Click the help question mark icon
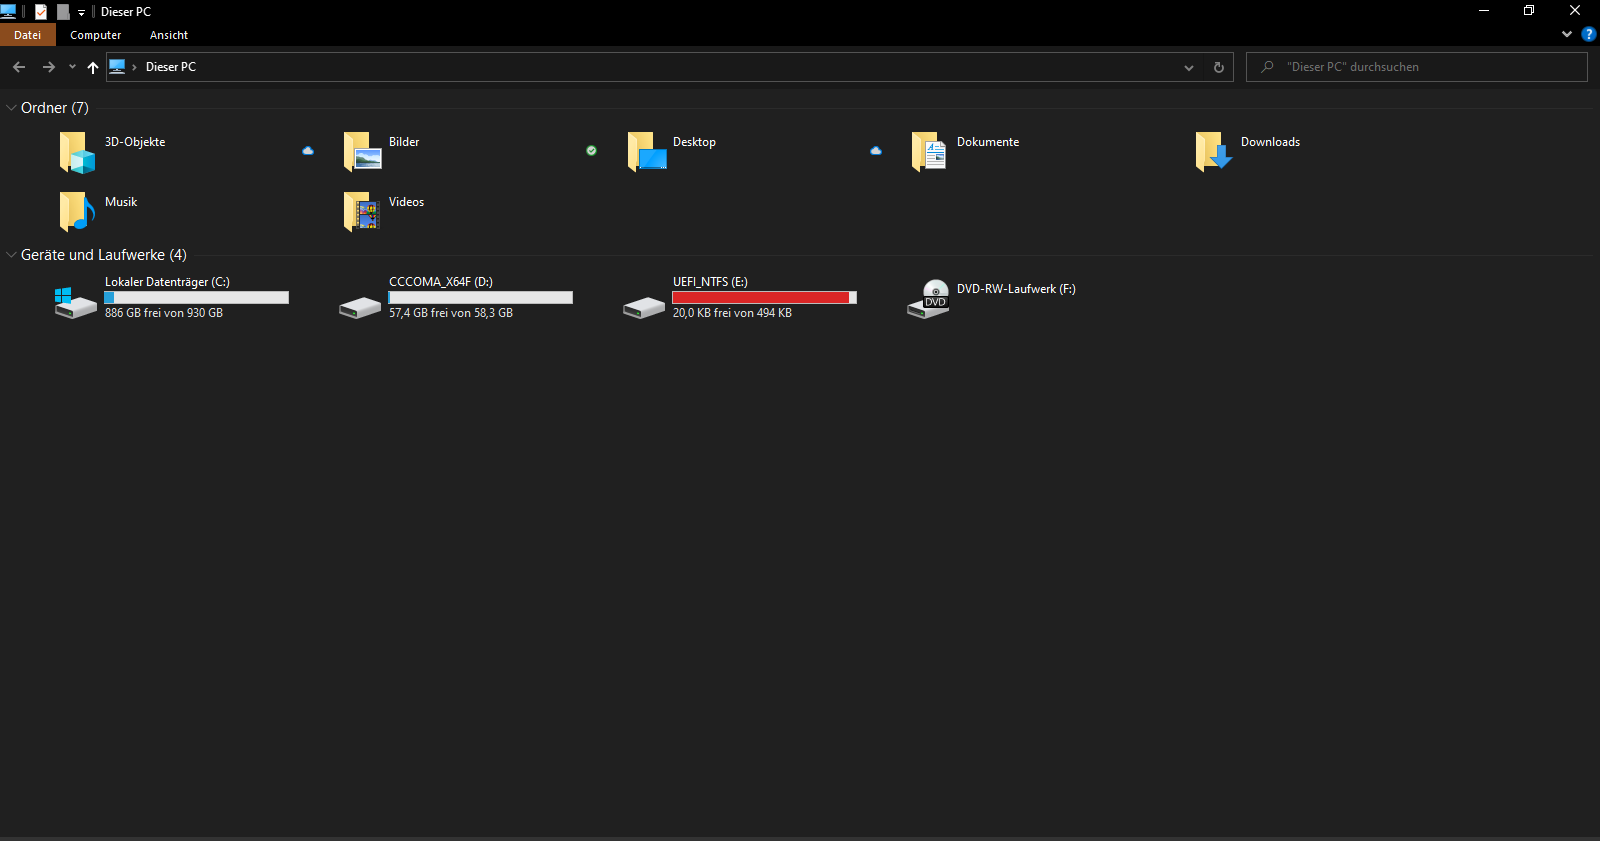The image size is (1600, 841). [1588, 34]
